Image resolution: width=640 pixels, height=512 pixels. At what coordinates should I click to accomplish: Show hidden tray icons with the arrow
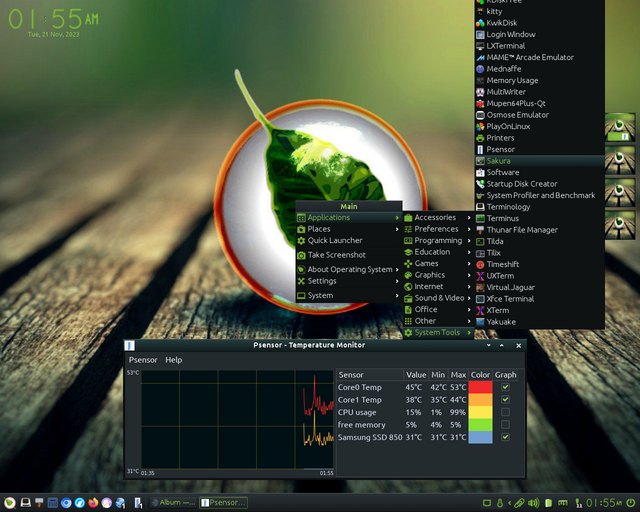point(509,503)
